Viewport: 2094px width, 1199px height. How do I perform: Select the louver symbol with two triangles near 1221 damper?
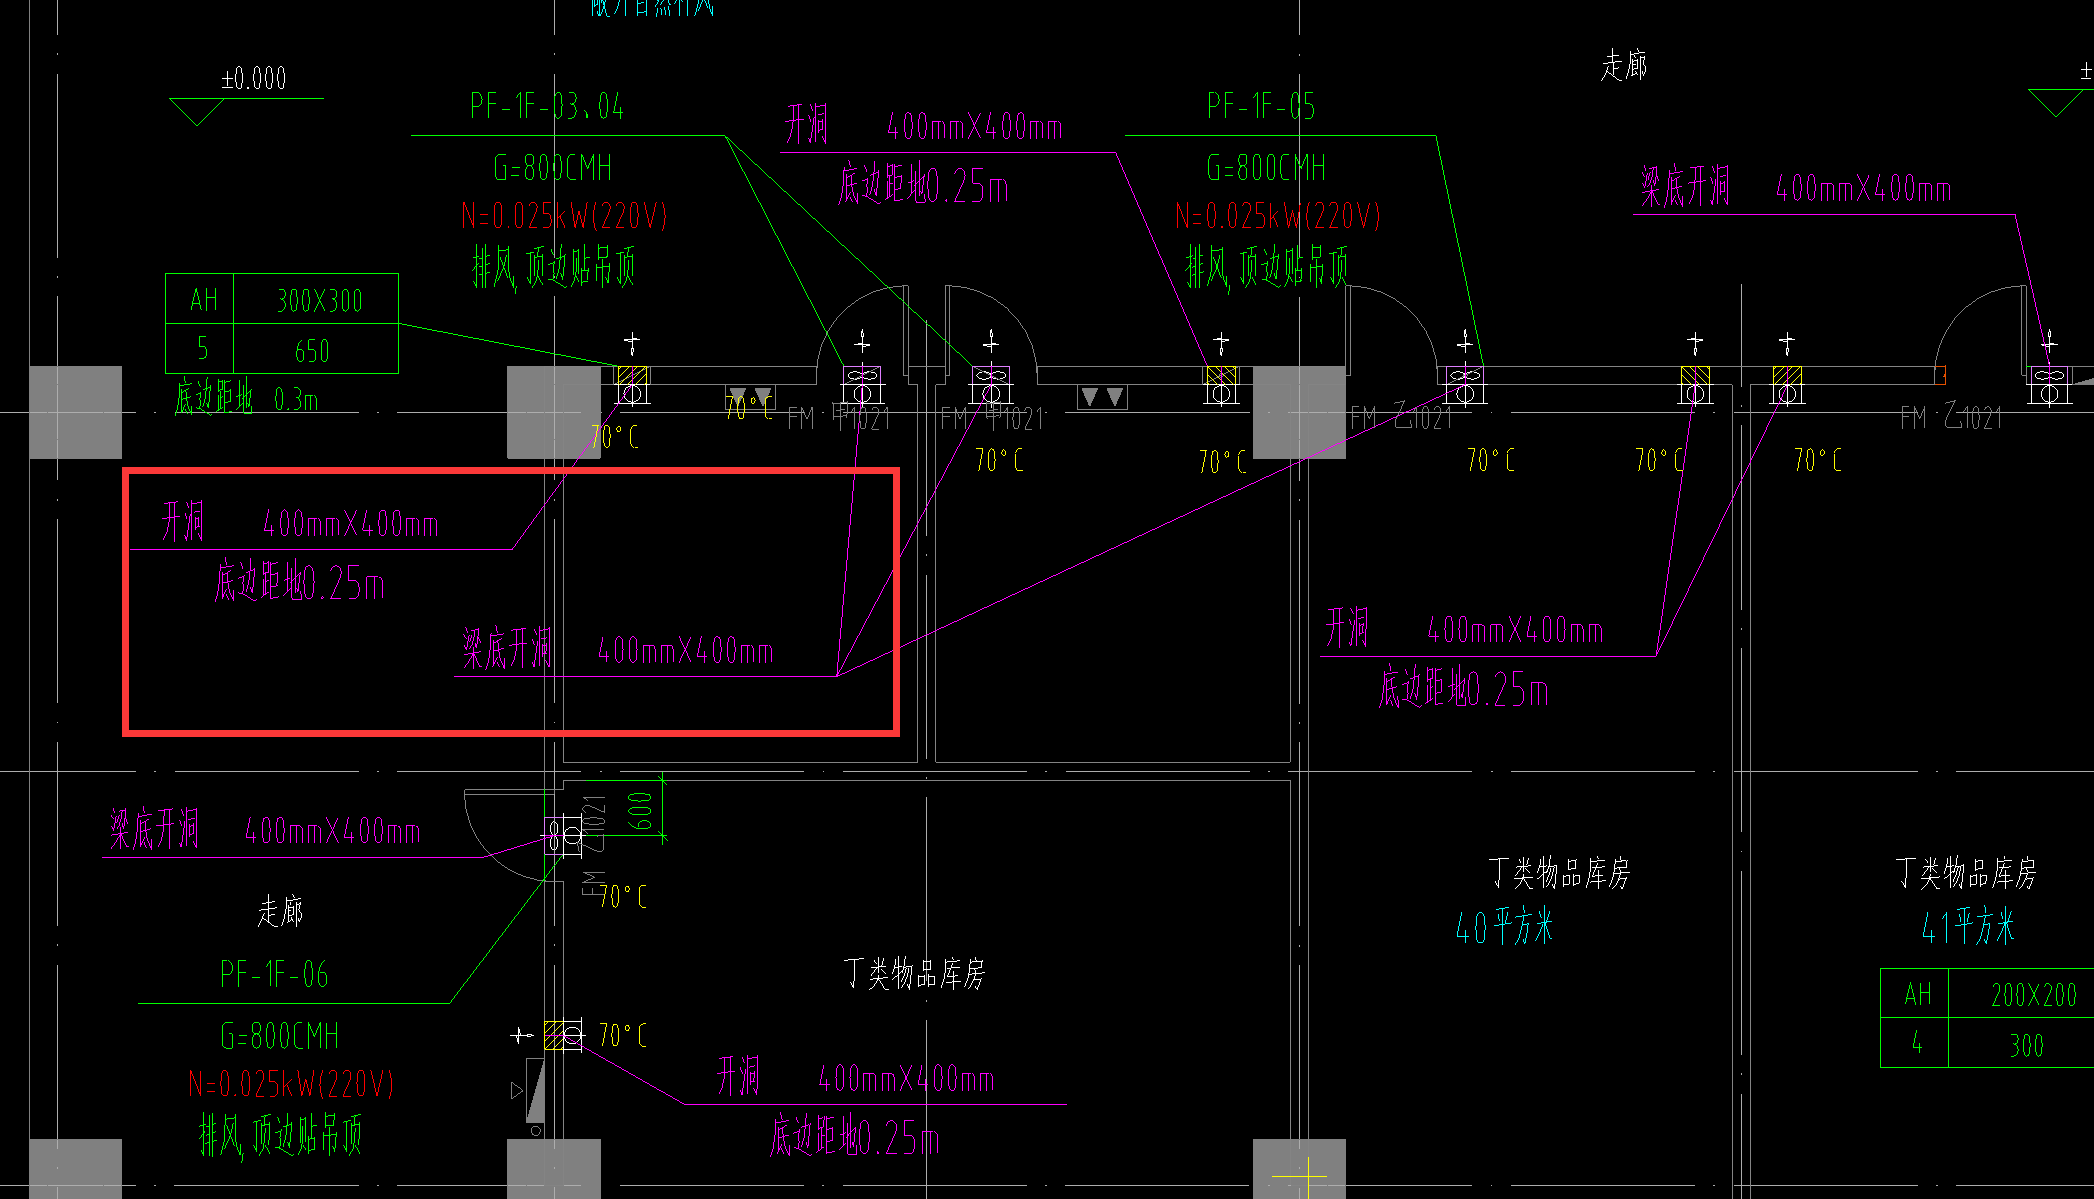coord(1102,397)
